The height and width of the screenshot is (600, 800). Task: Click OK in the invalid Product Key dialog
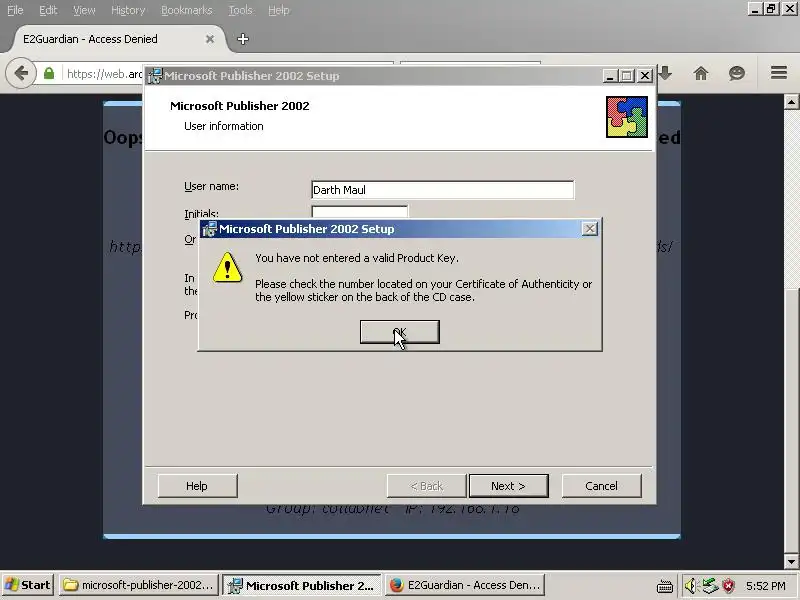coord(399,332)
